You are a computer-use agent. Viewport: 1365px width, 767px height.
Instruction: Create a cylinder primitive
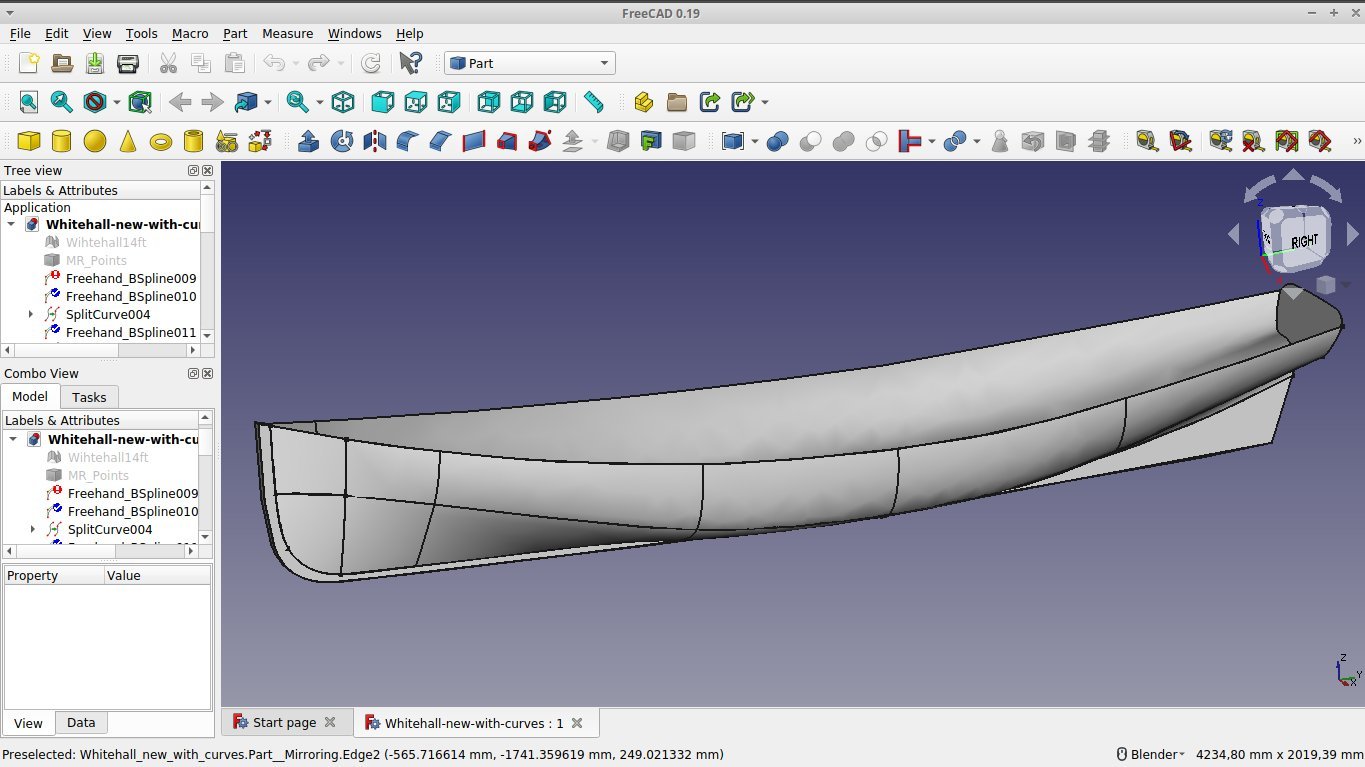(62, 141)
